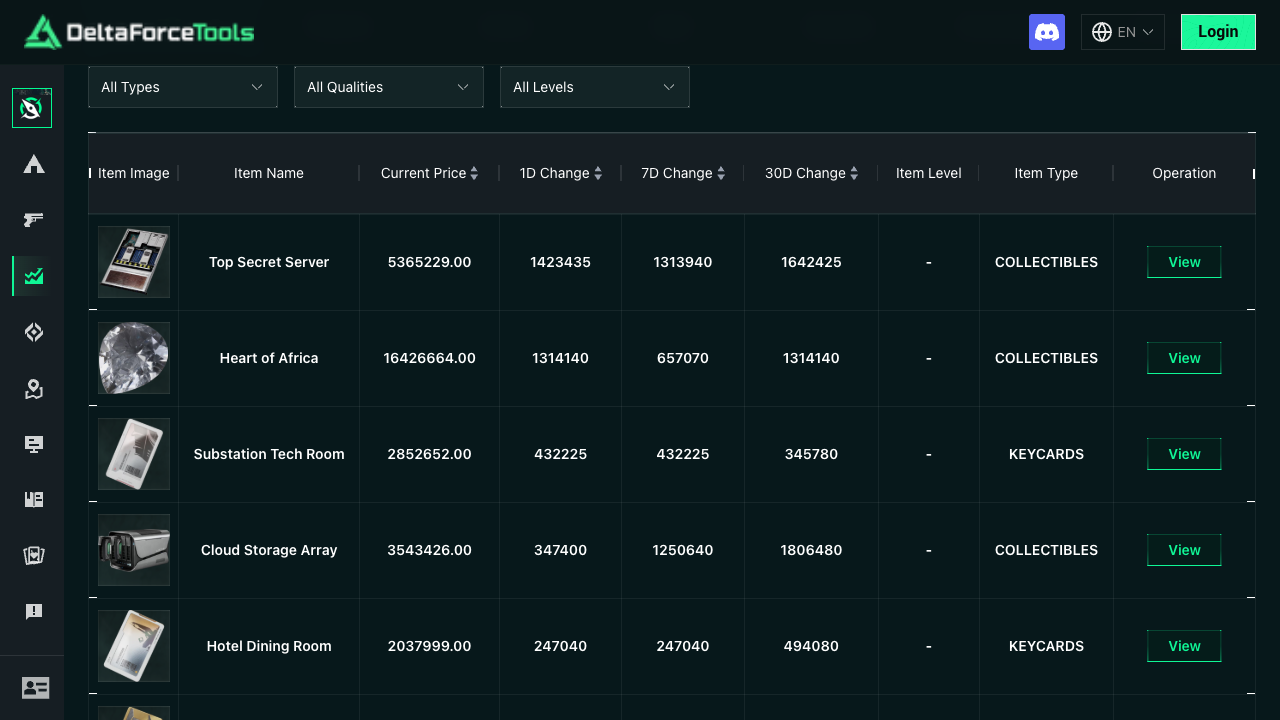The height and width of the screenshot is (720, 1280).
Task: Expand the All Qualities dropdown
Action: 389,87
